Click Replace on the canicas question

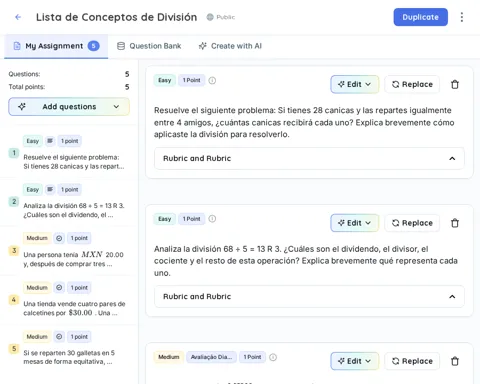coord(412,84)
